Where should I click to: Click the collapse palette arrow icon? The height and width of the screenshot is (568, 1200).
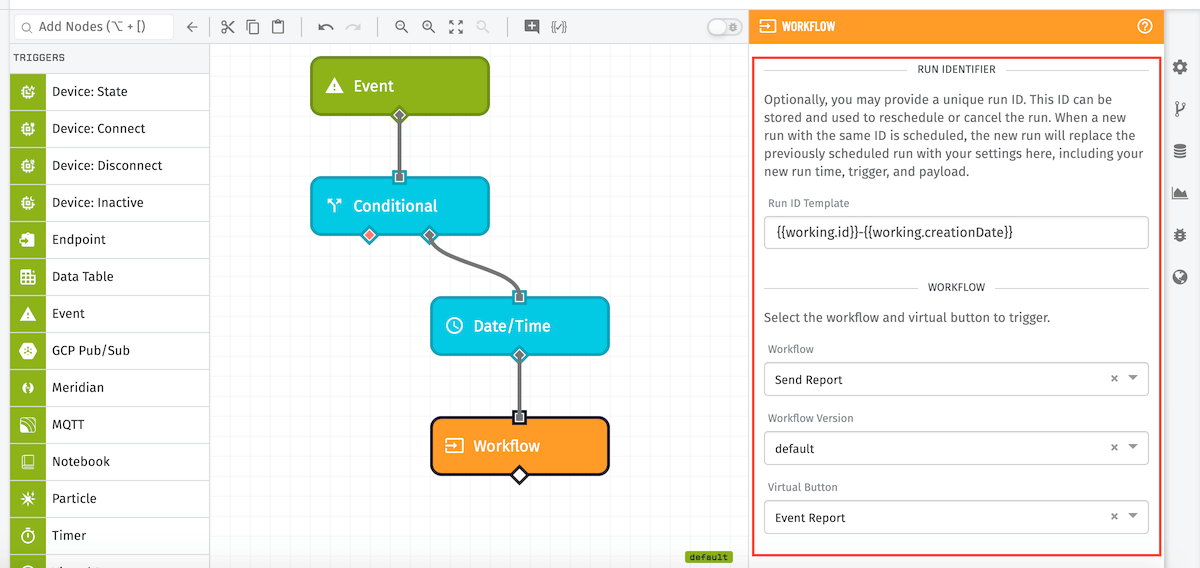[192, 27]
